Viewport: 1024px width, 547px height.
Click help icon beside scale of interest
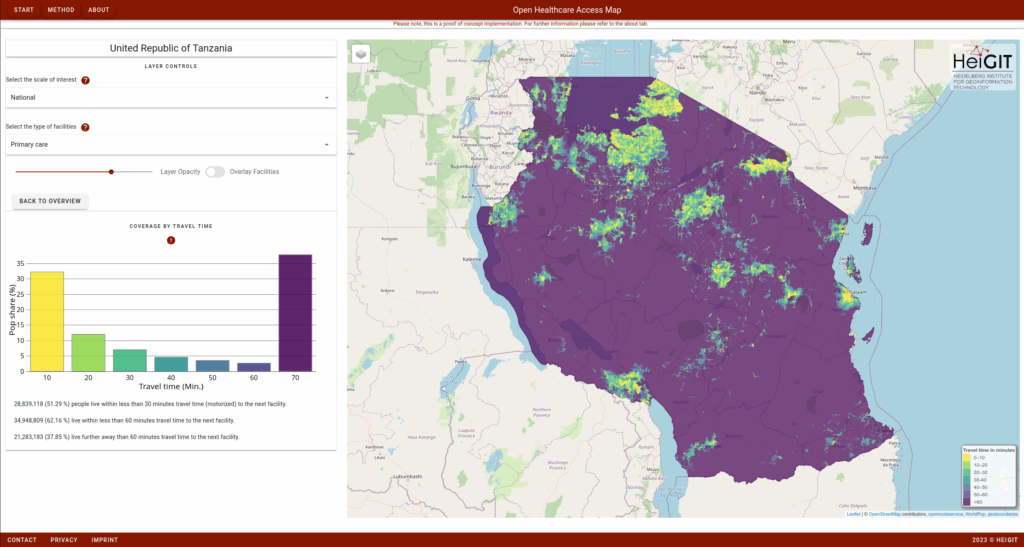pos(85,80)
